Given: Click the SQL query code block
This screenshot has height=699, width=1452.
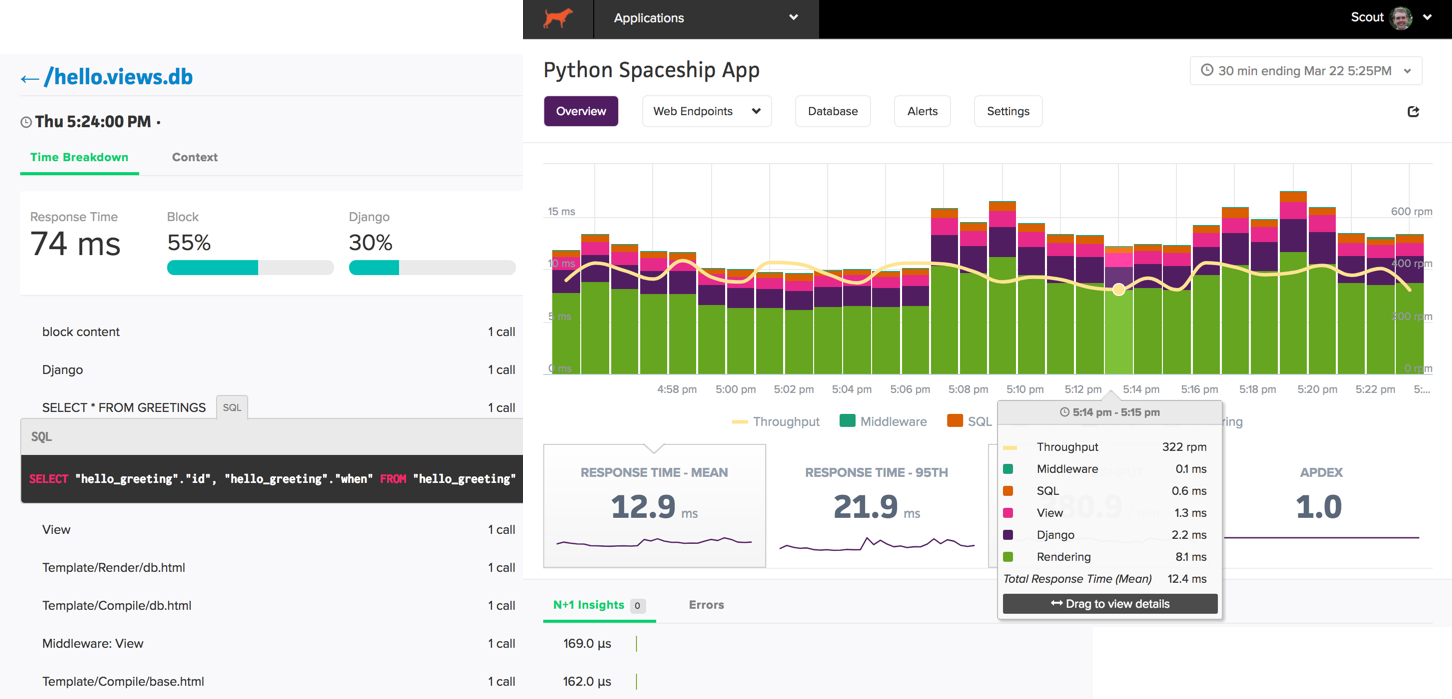Looking at the screenshot, I should pos(271,479).
